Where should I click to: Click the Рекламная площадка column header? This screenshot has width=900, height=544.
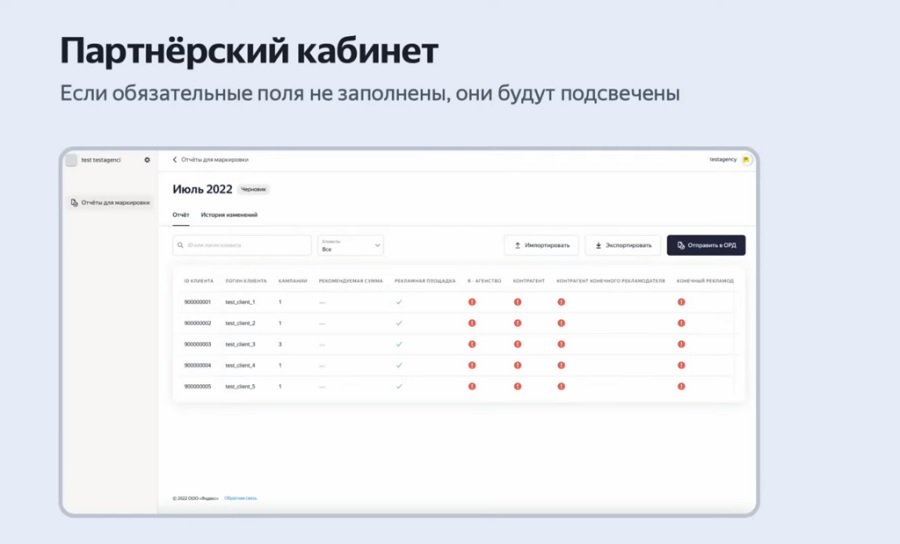click(x=425, y=281)
